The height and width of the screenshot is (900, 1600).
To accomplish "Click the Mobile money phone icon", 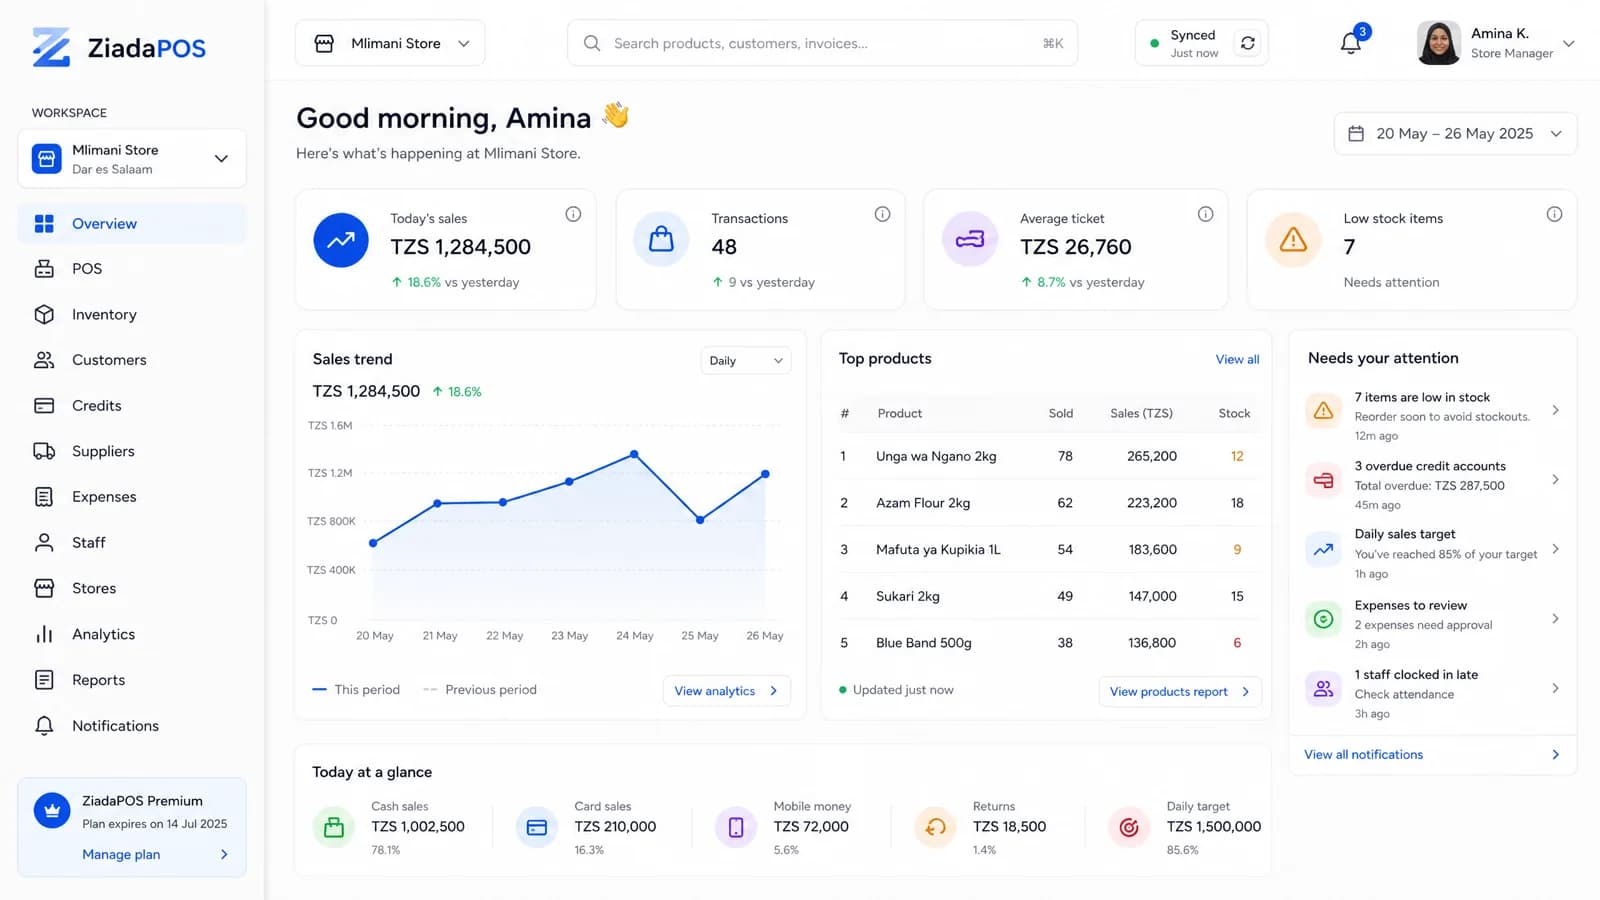I will [x=736, y=827].
